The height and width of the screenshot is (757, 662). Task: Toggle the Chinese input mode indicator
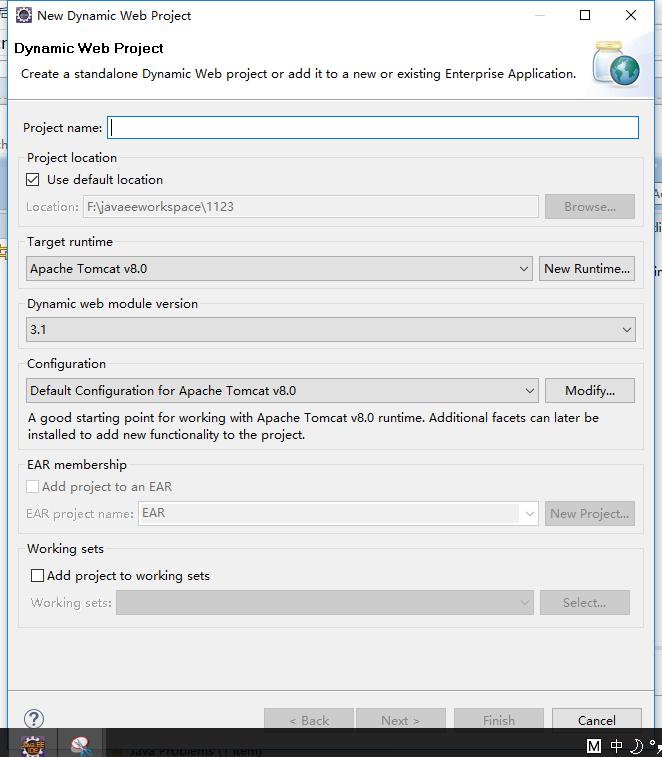pyautogui.click(x=616, y=746)
